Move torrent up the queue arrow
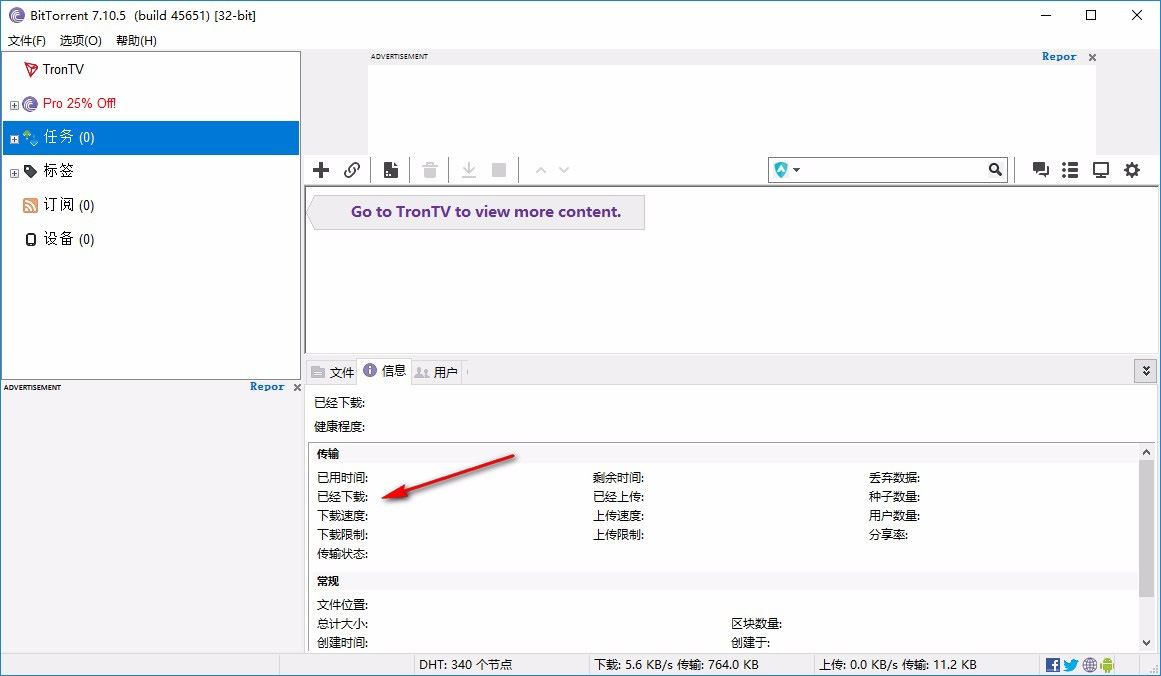This screenshot has width=1161, height=676. click(x=541, y=170)
